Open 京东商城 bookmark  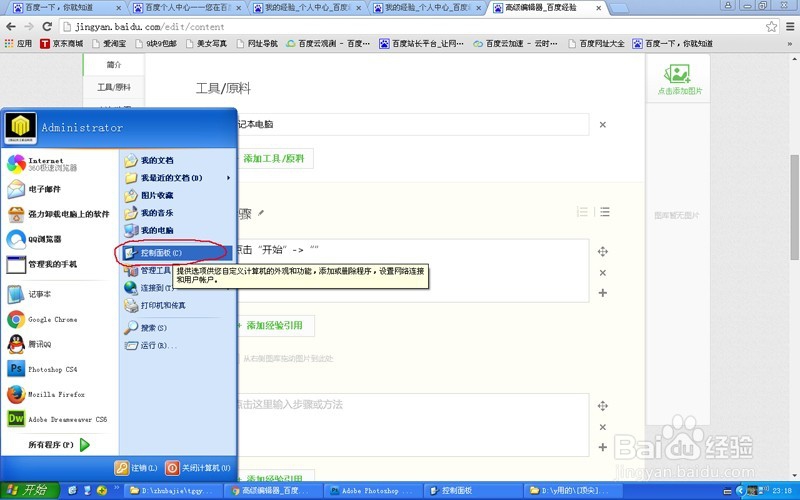(x=62, y=44)
